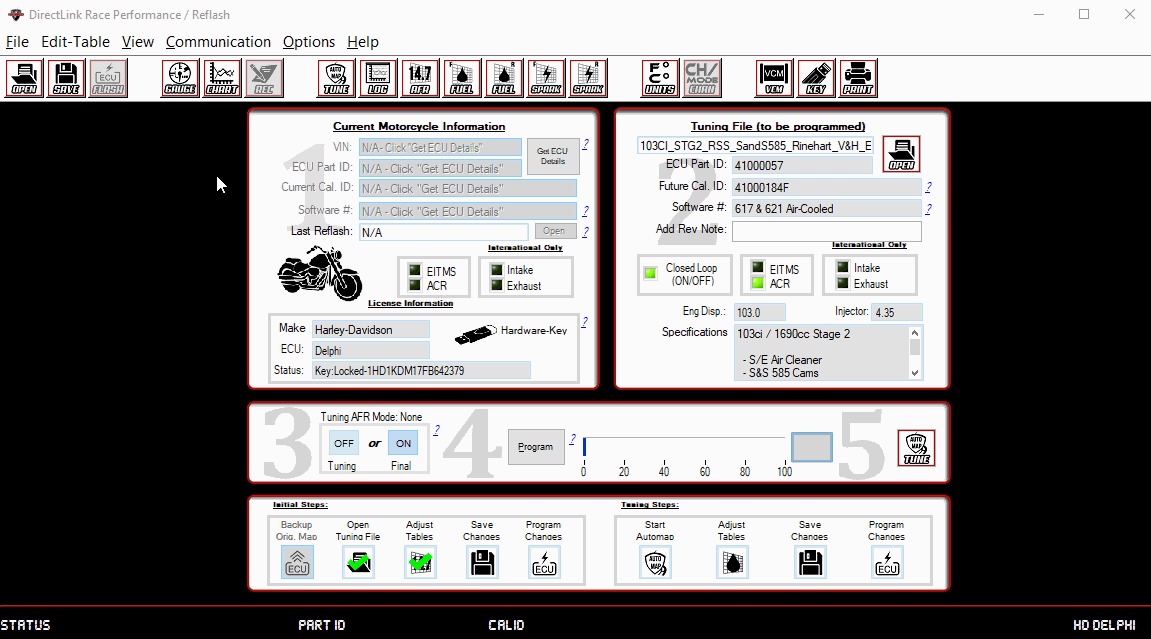Click Program Changes in Tuning Steps
Image resolution: width=1151 pixels, height=639 pixels.
point(887,562)
